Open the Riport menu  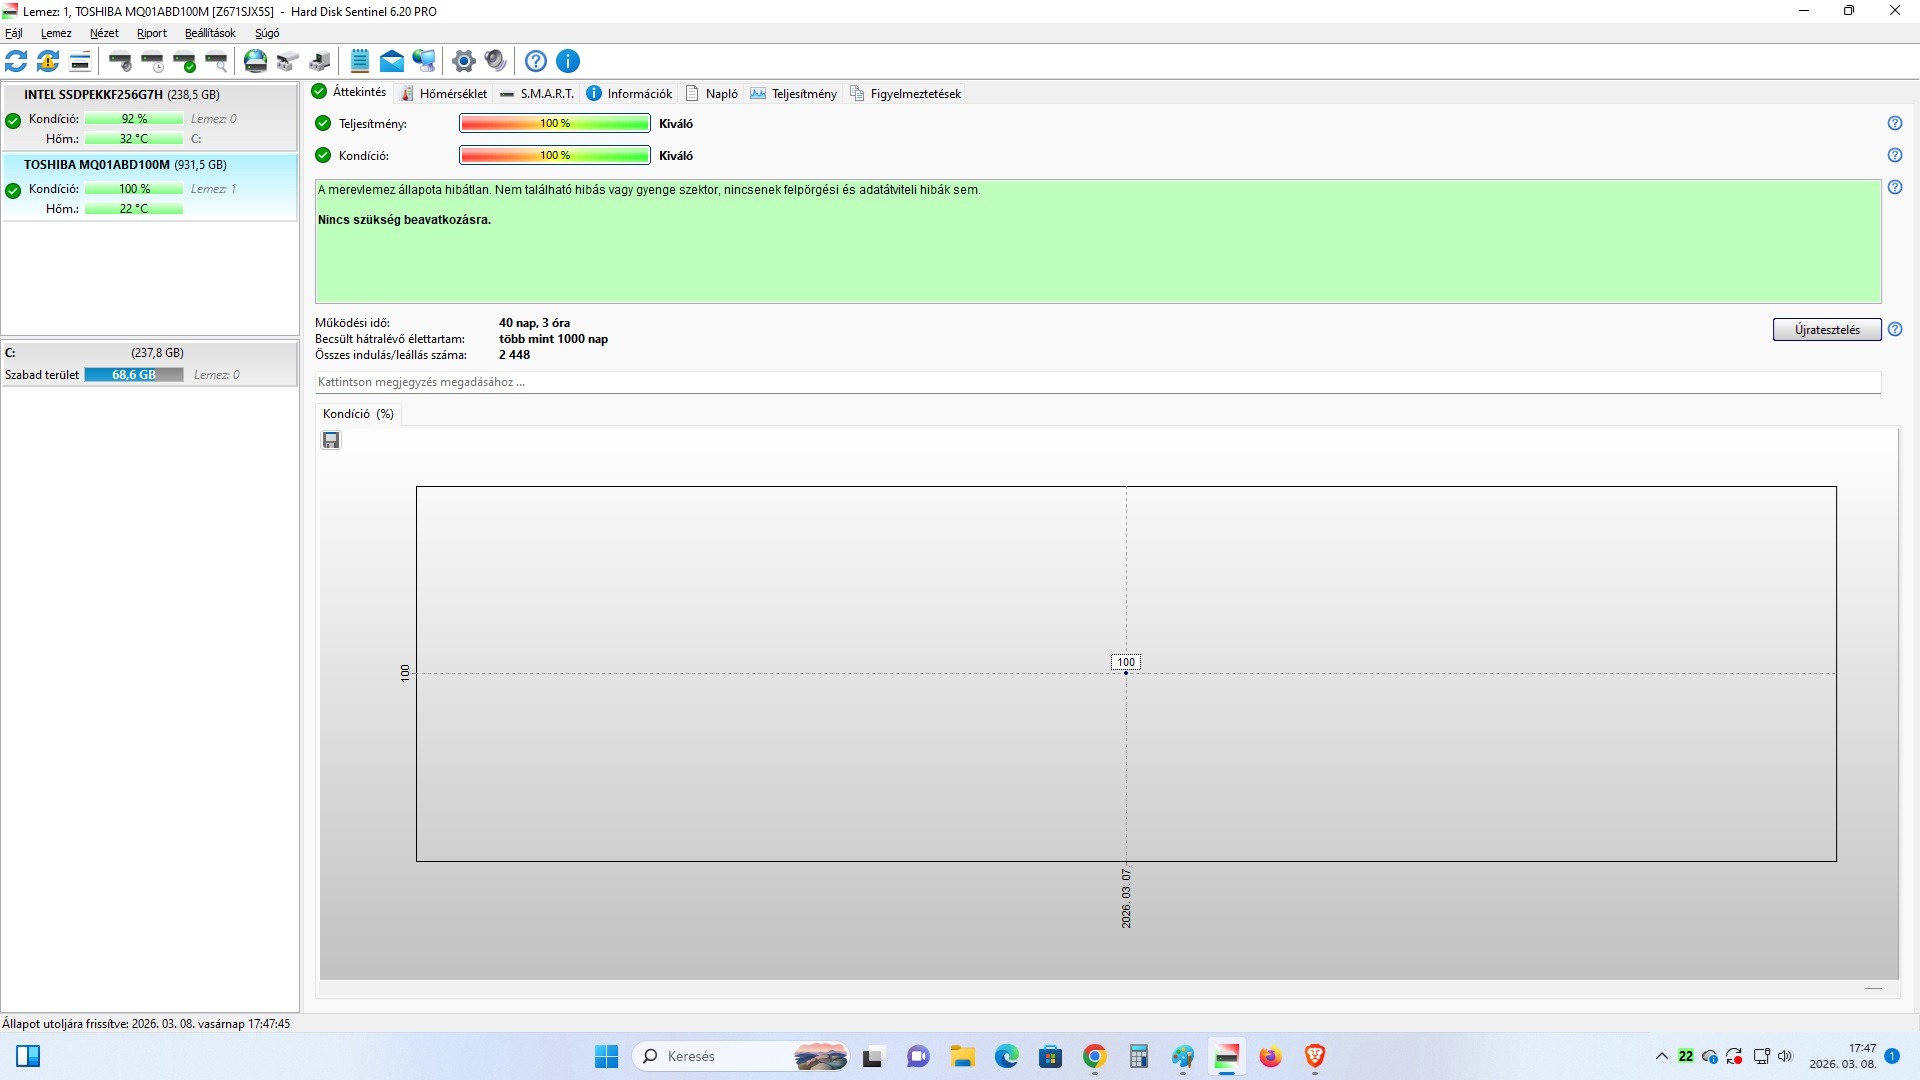coord(151,33)
